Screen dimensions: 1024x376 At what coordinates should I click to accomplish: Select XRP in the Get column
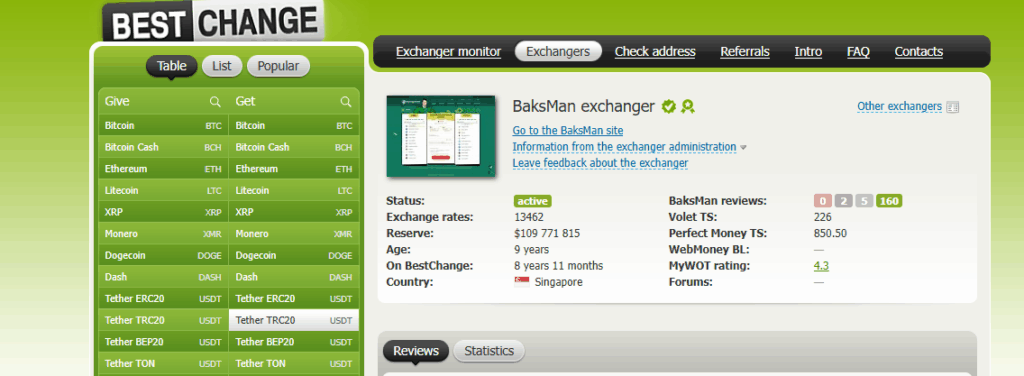[x=294, y=212]
